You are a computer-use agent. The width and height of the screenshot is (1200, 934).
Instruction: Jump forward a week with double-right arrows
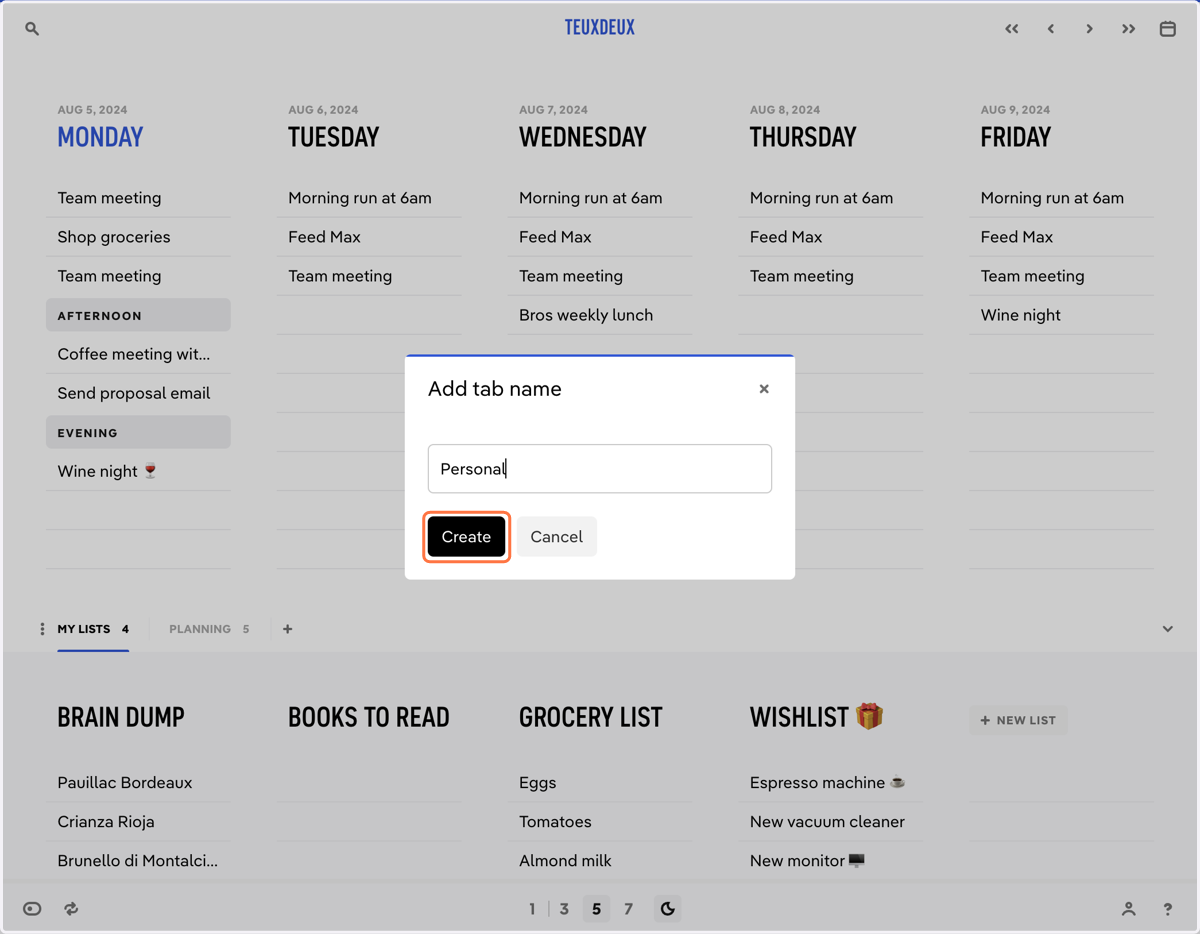pos(1128,29)
